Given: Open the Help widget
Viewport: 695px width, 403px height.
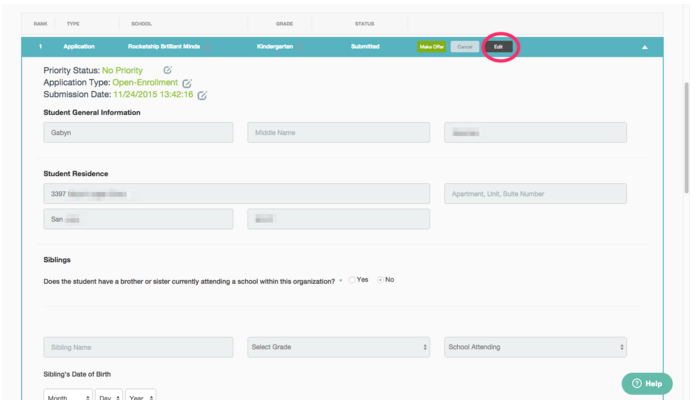Looking at the screenshot, I should point(647,383).
